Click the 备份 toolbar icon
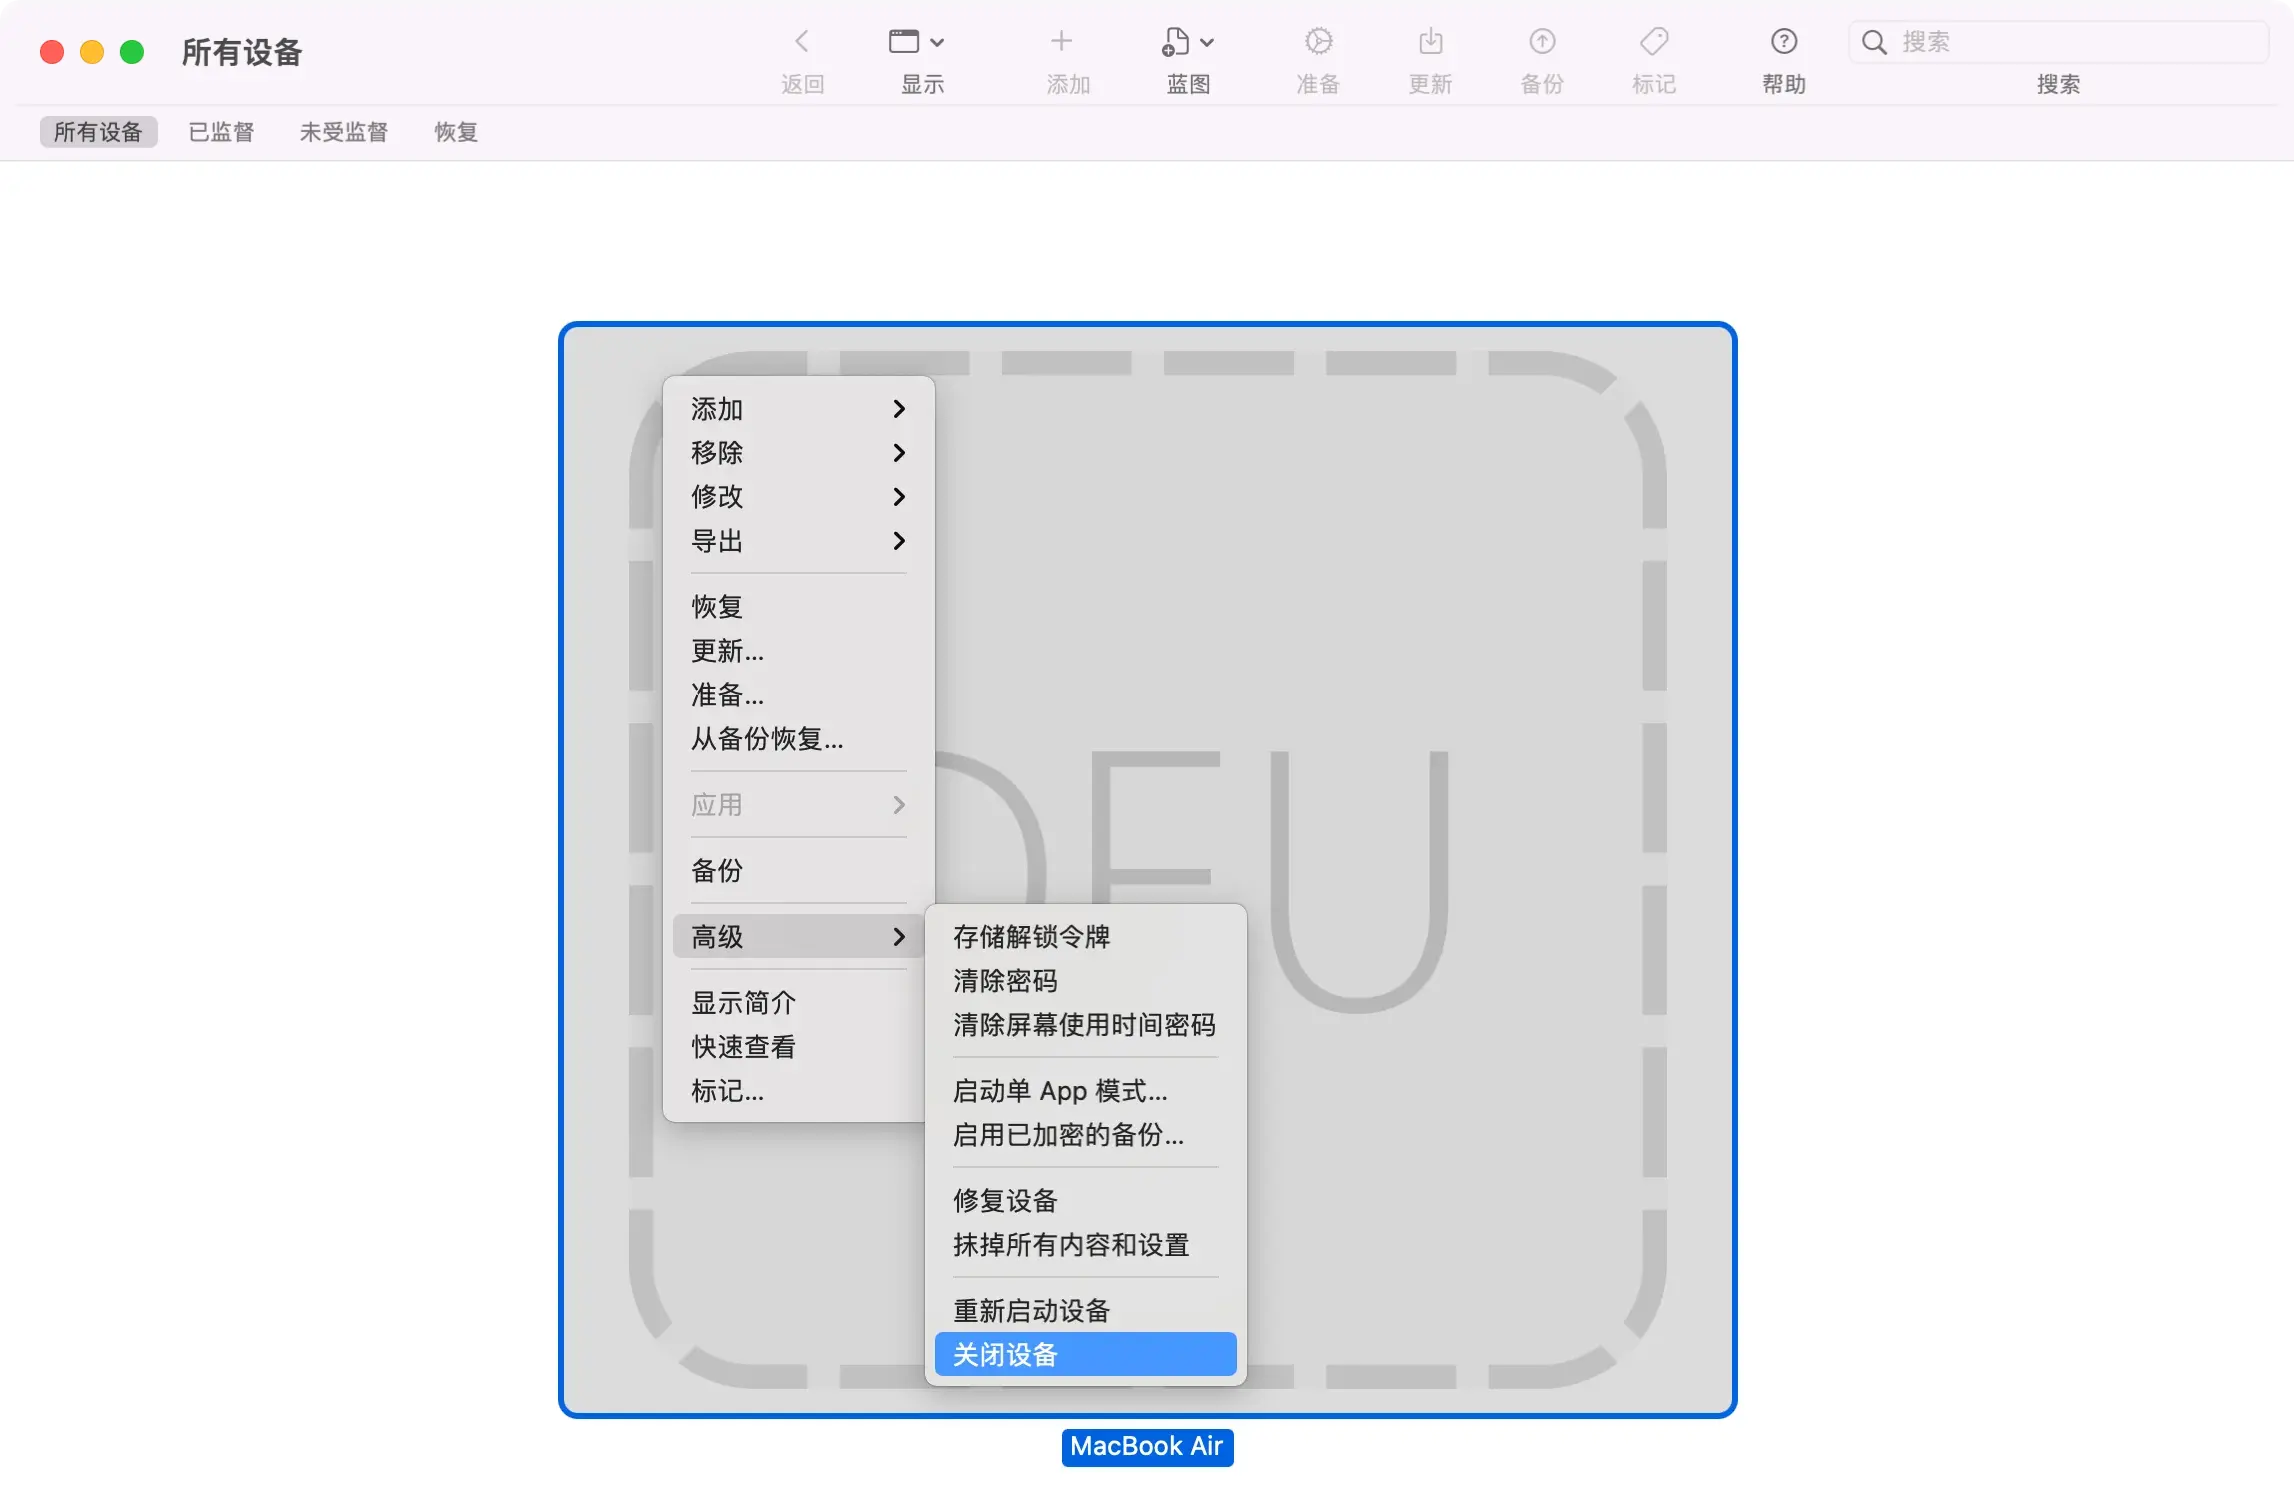 point(1541,41)
